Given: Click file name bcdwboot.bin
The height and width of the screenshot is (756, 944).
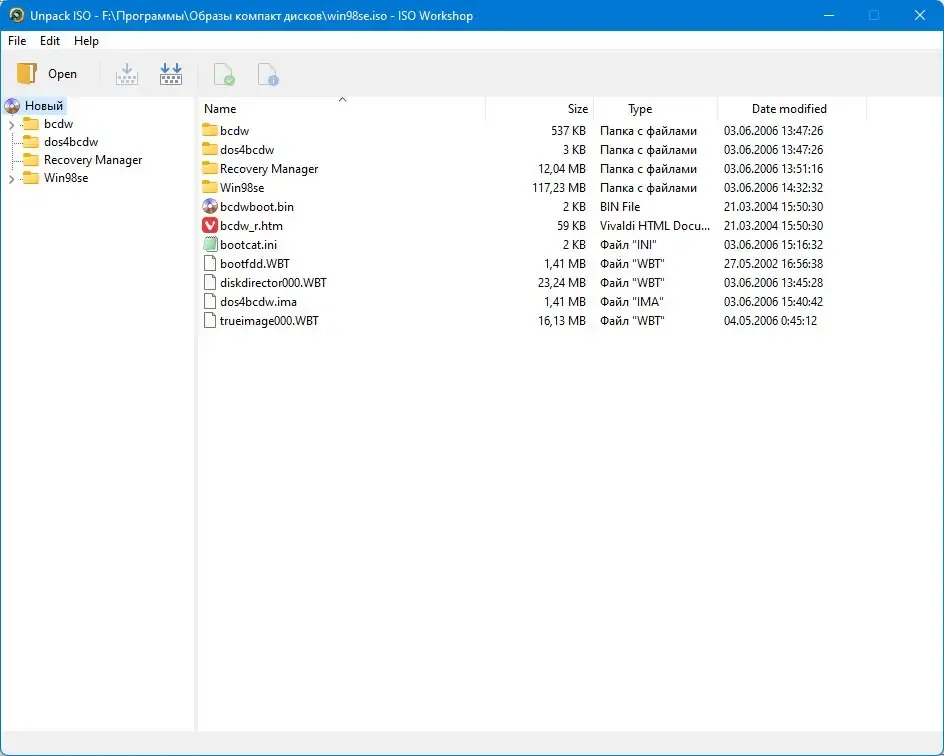Looking at the screenshot, I should tap(257, 206).
